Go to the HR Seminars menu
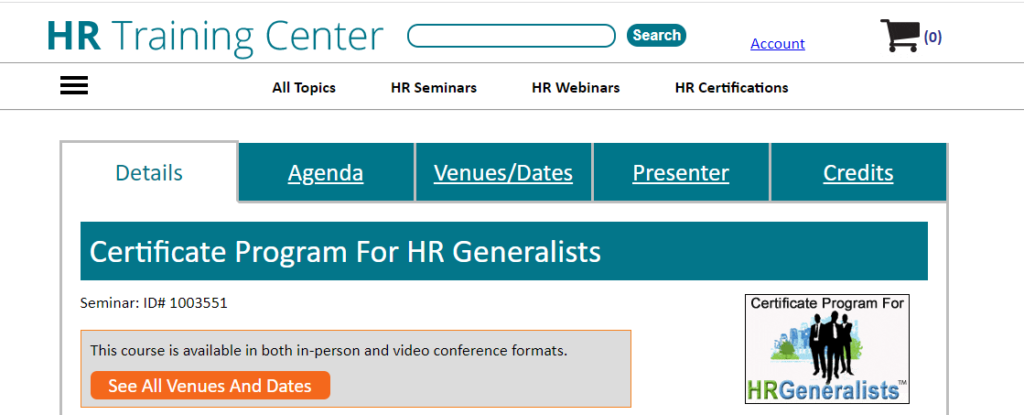 [x=434, y=88]
